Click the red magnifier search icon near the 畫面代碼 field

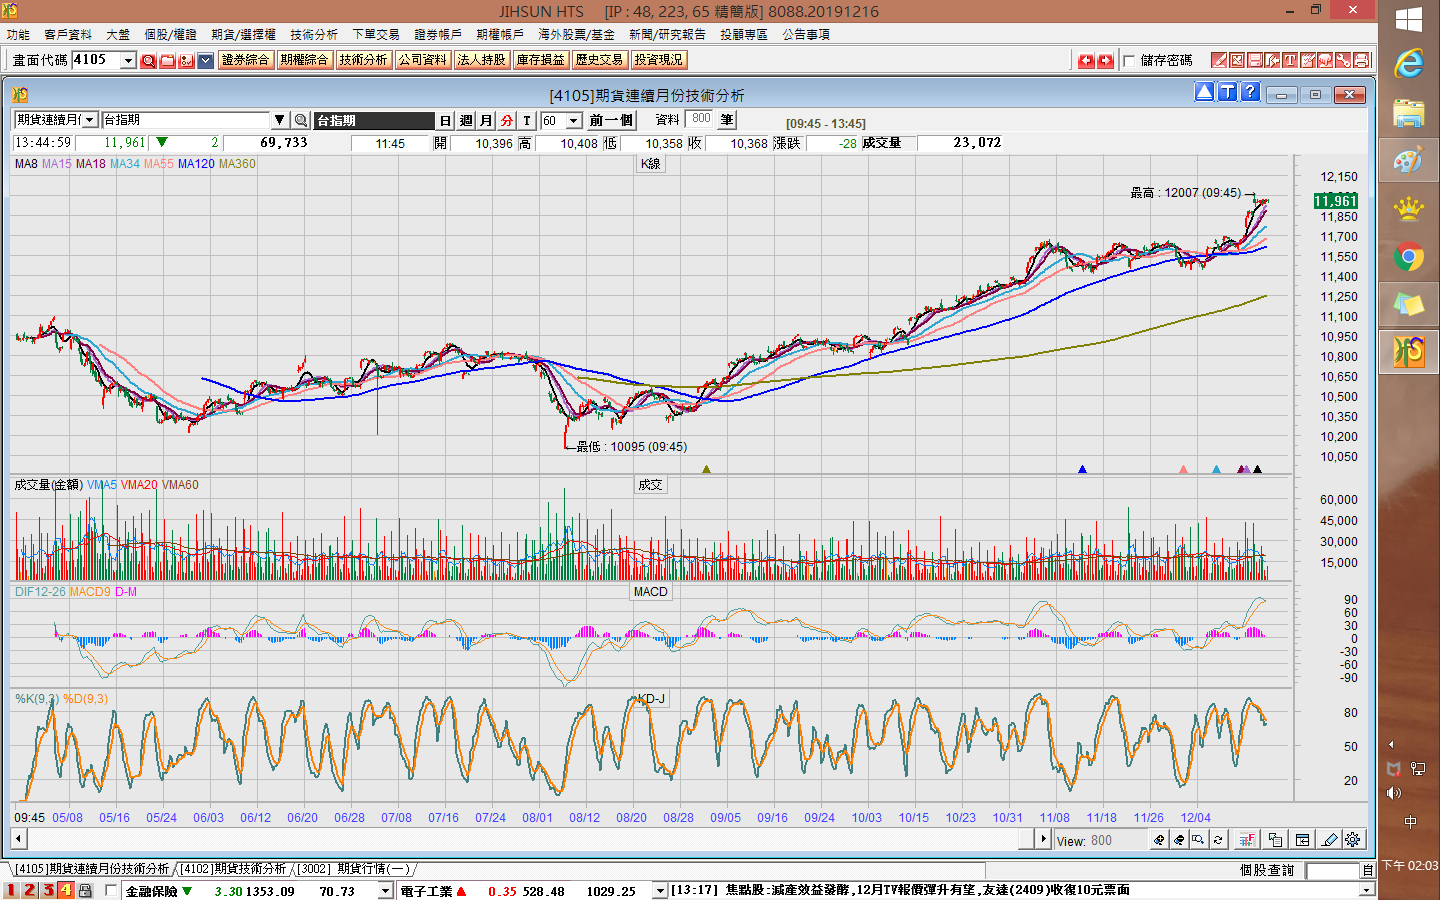(x=149, y=61)
